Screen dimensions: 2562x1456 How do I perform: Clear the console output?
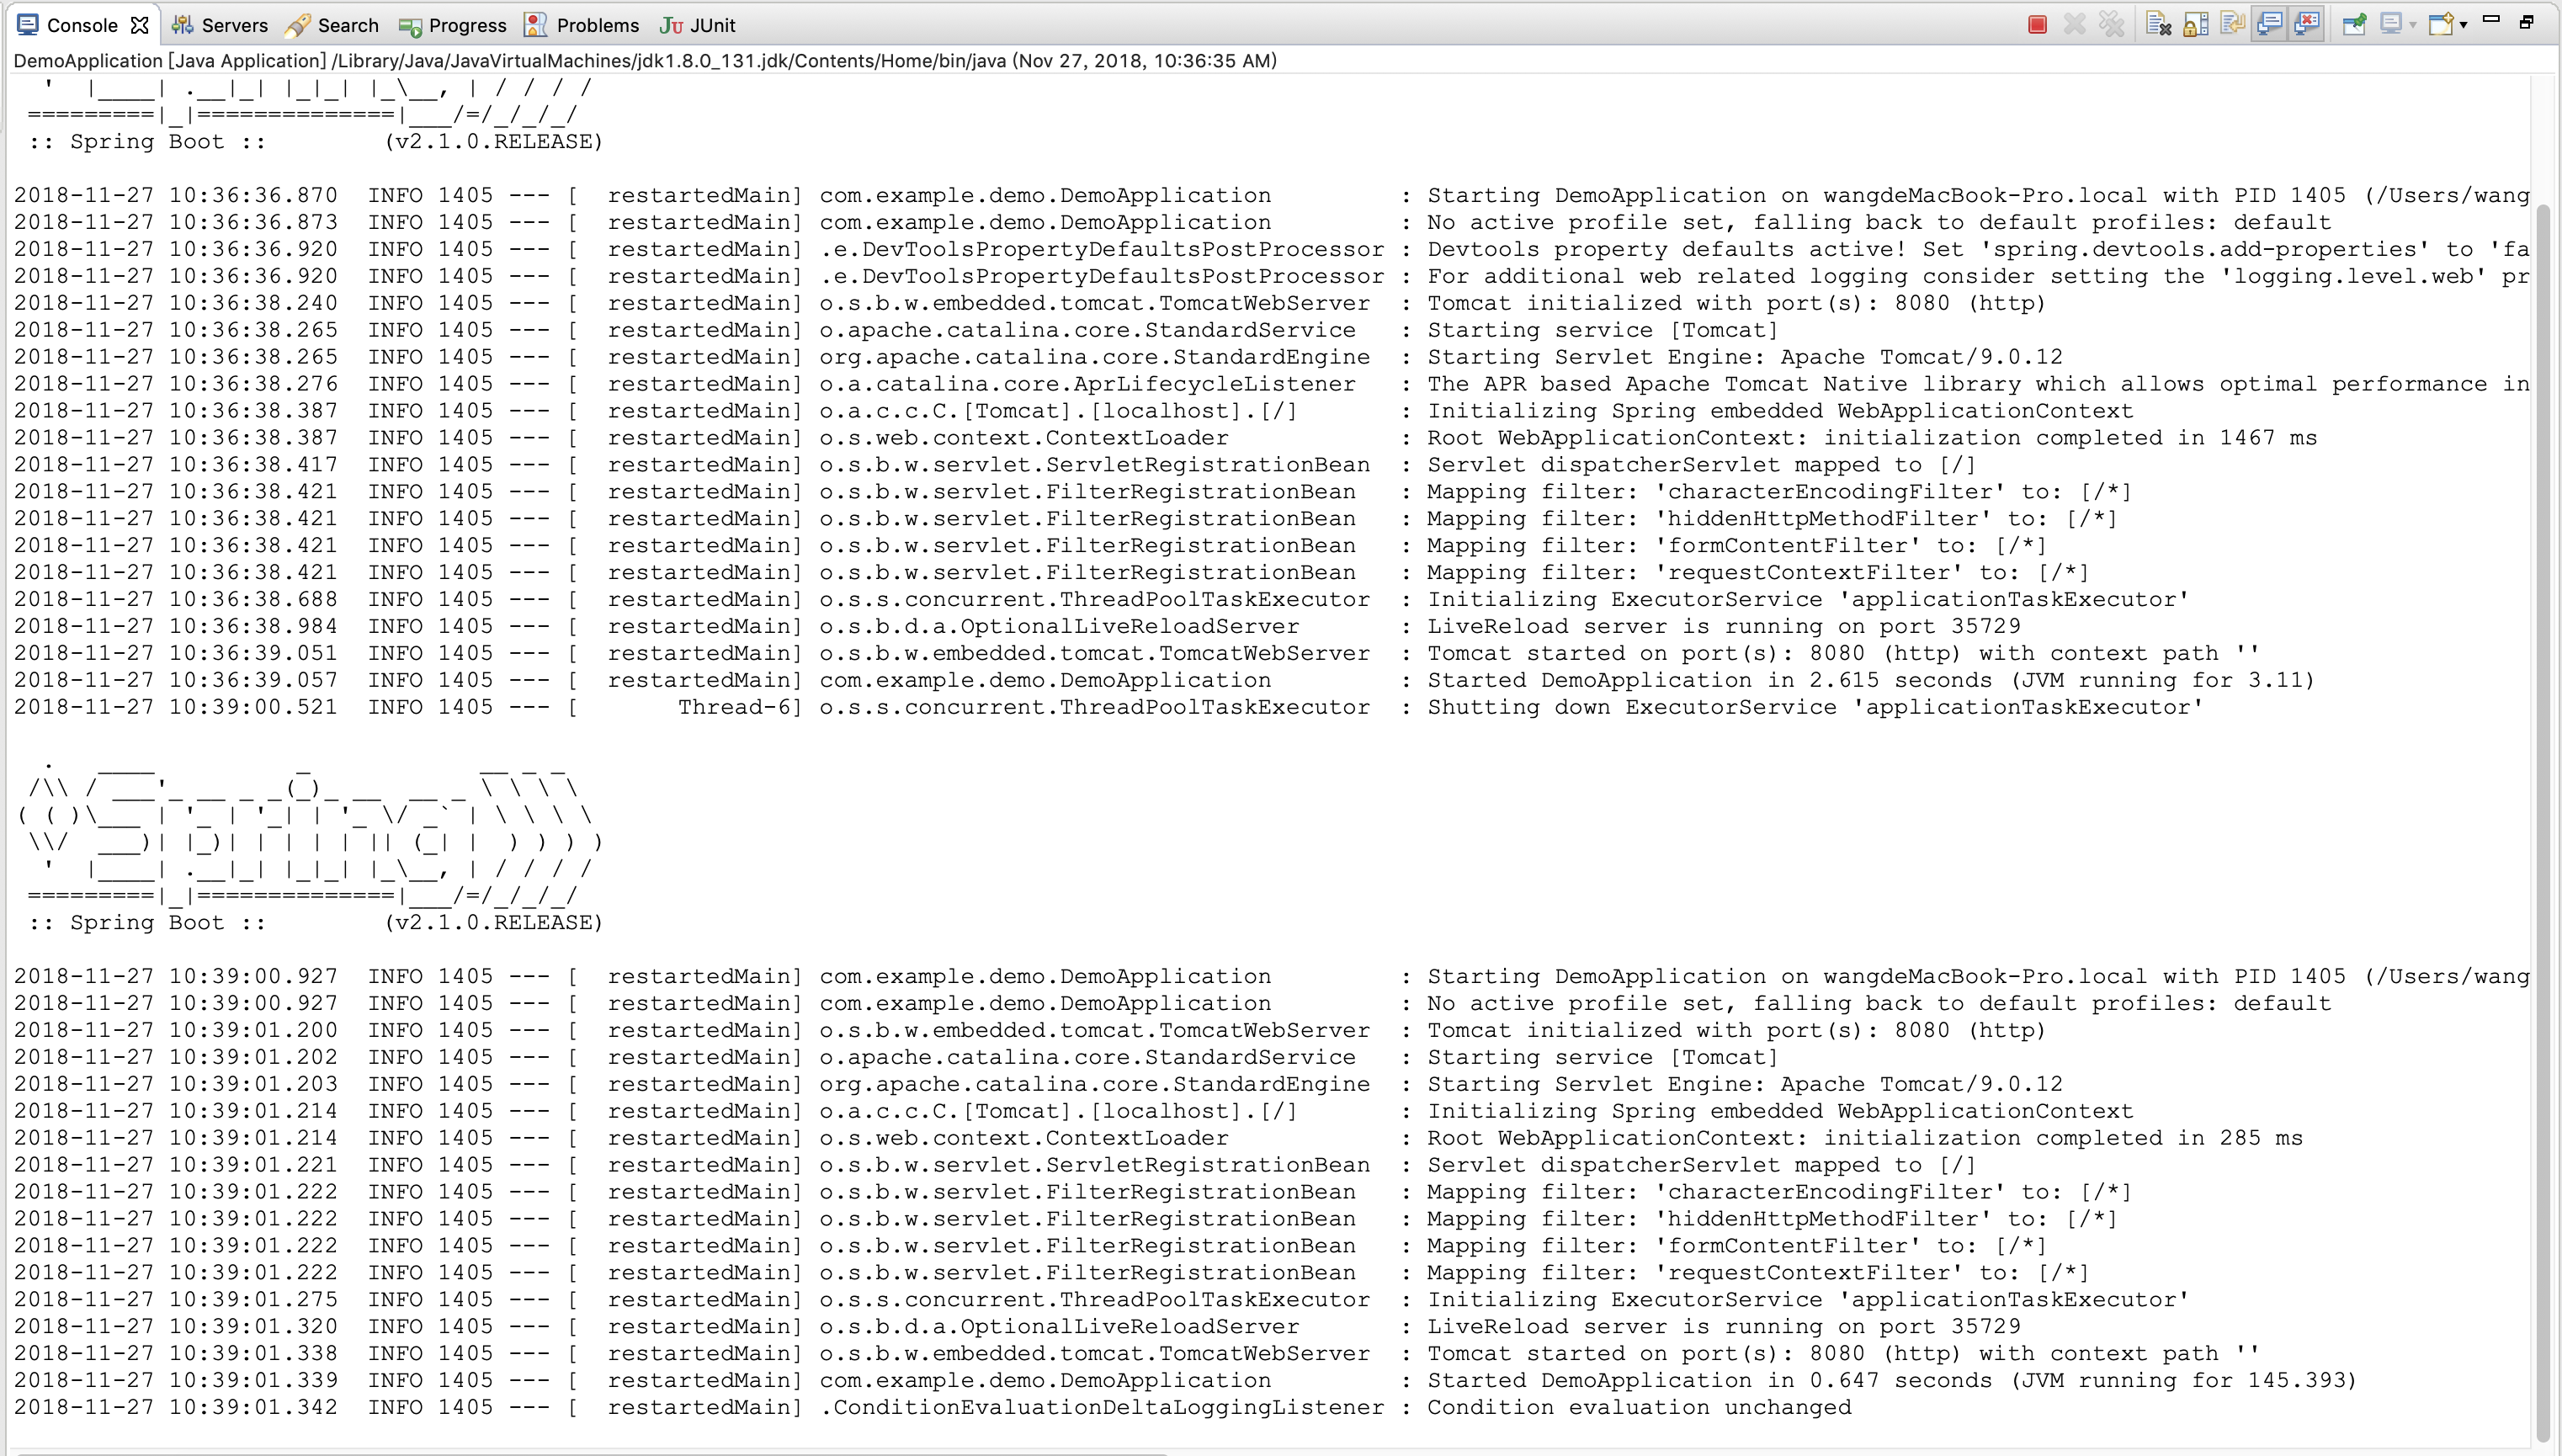tap(2159, 25)
